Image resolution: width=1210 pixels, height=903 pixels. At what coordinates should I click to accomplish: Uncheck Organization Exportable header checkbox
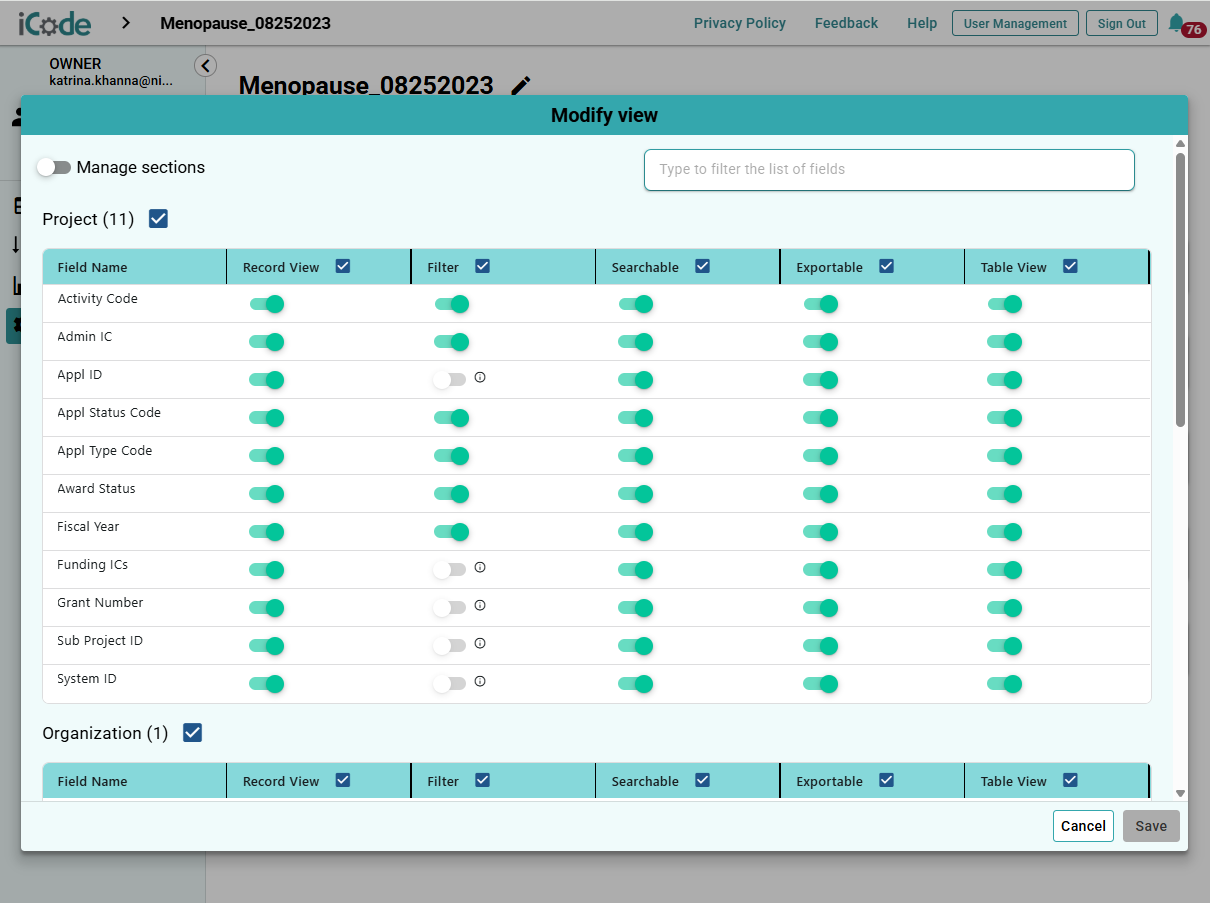(886, 780)
